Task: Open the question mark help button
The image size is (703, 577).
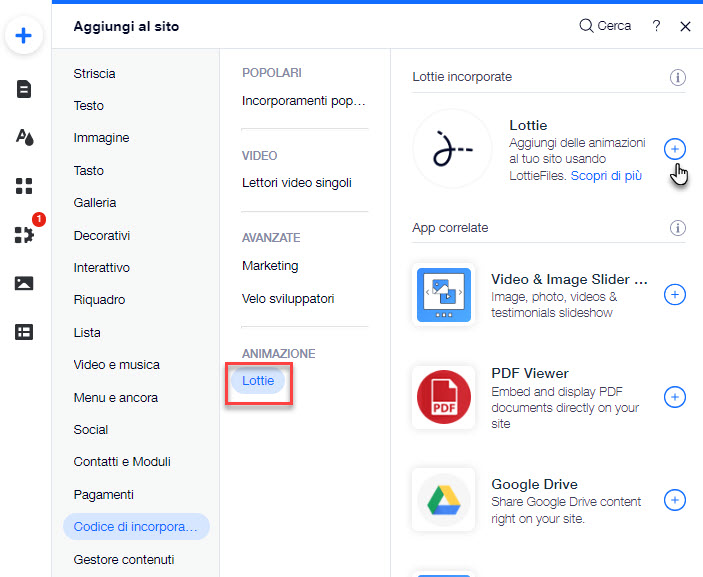Action: point(656,26)
